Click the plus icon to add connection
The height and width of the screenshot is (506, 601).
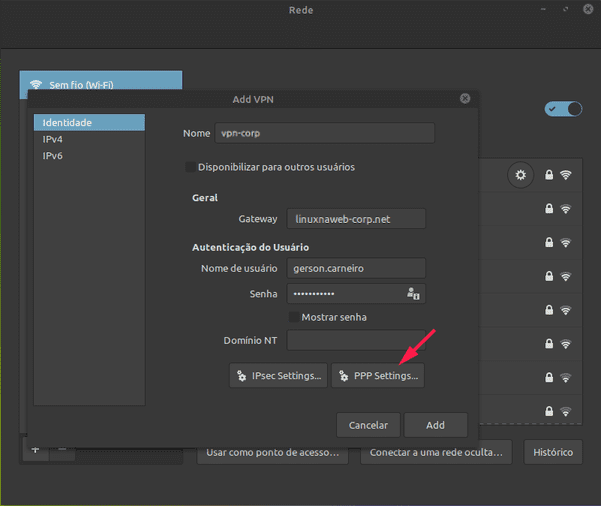[x=35, y=450]
